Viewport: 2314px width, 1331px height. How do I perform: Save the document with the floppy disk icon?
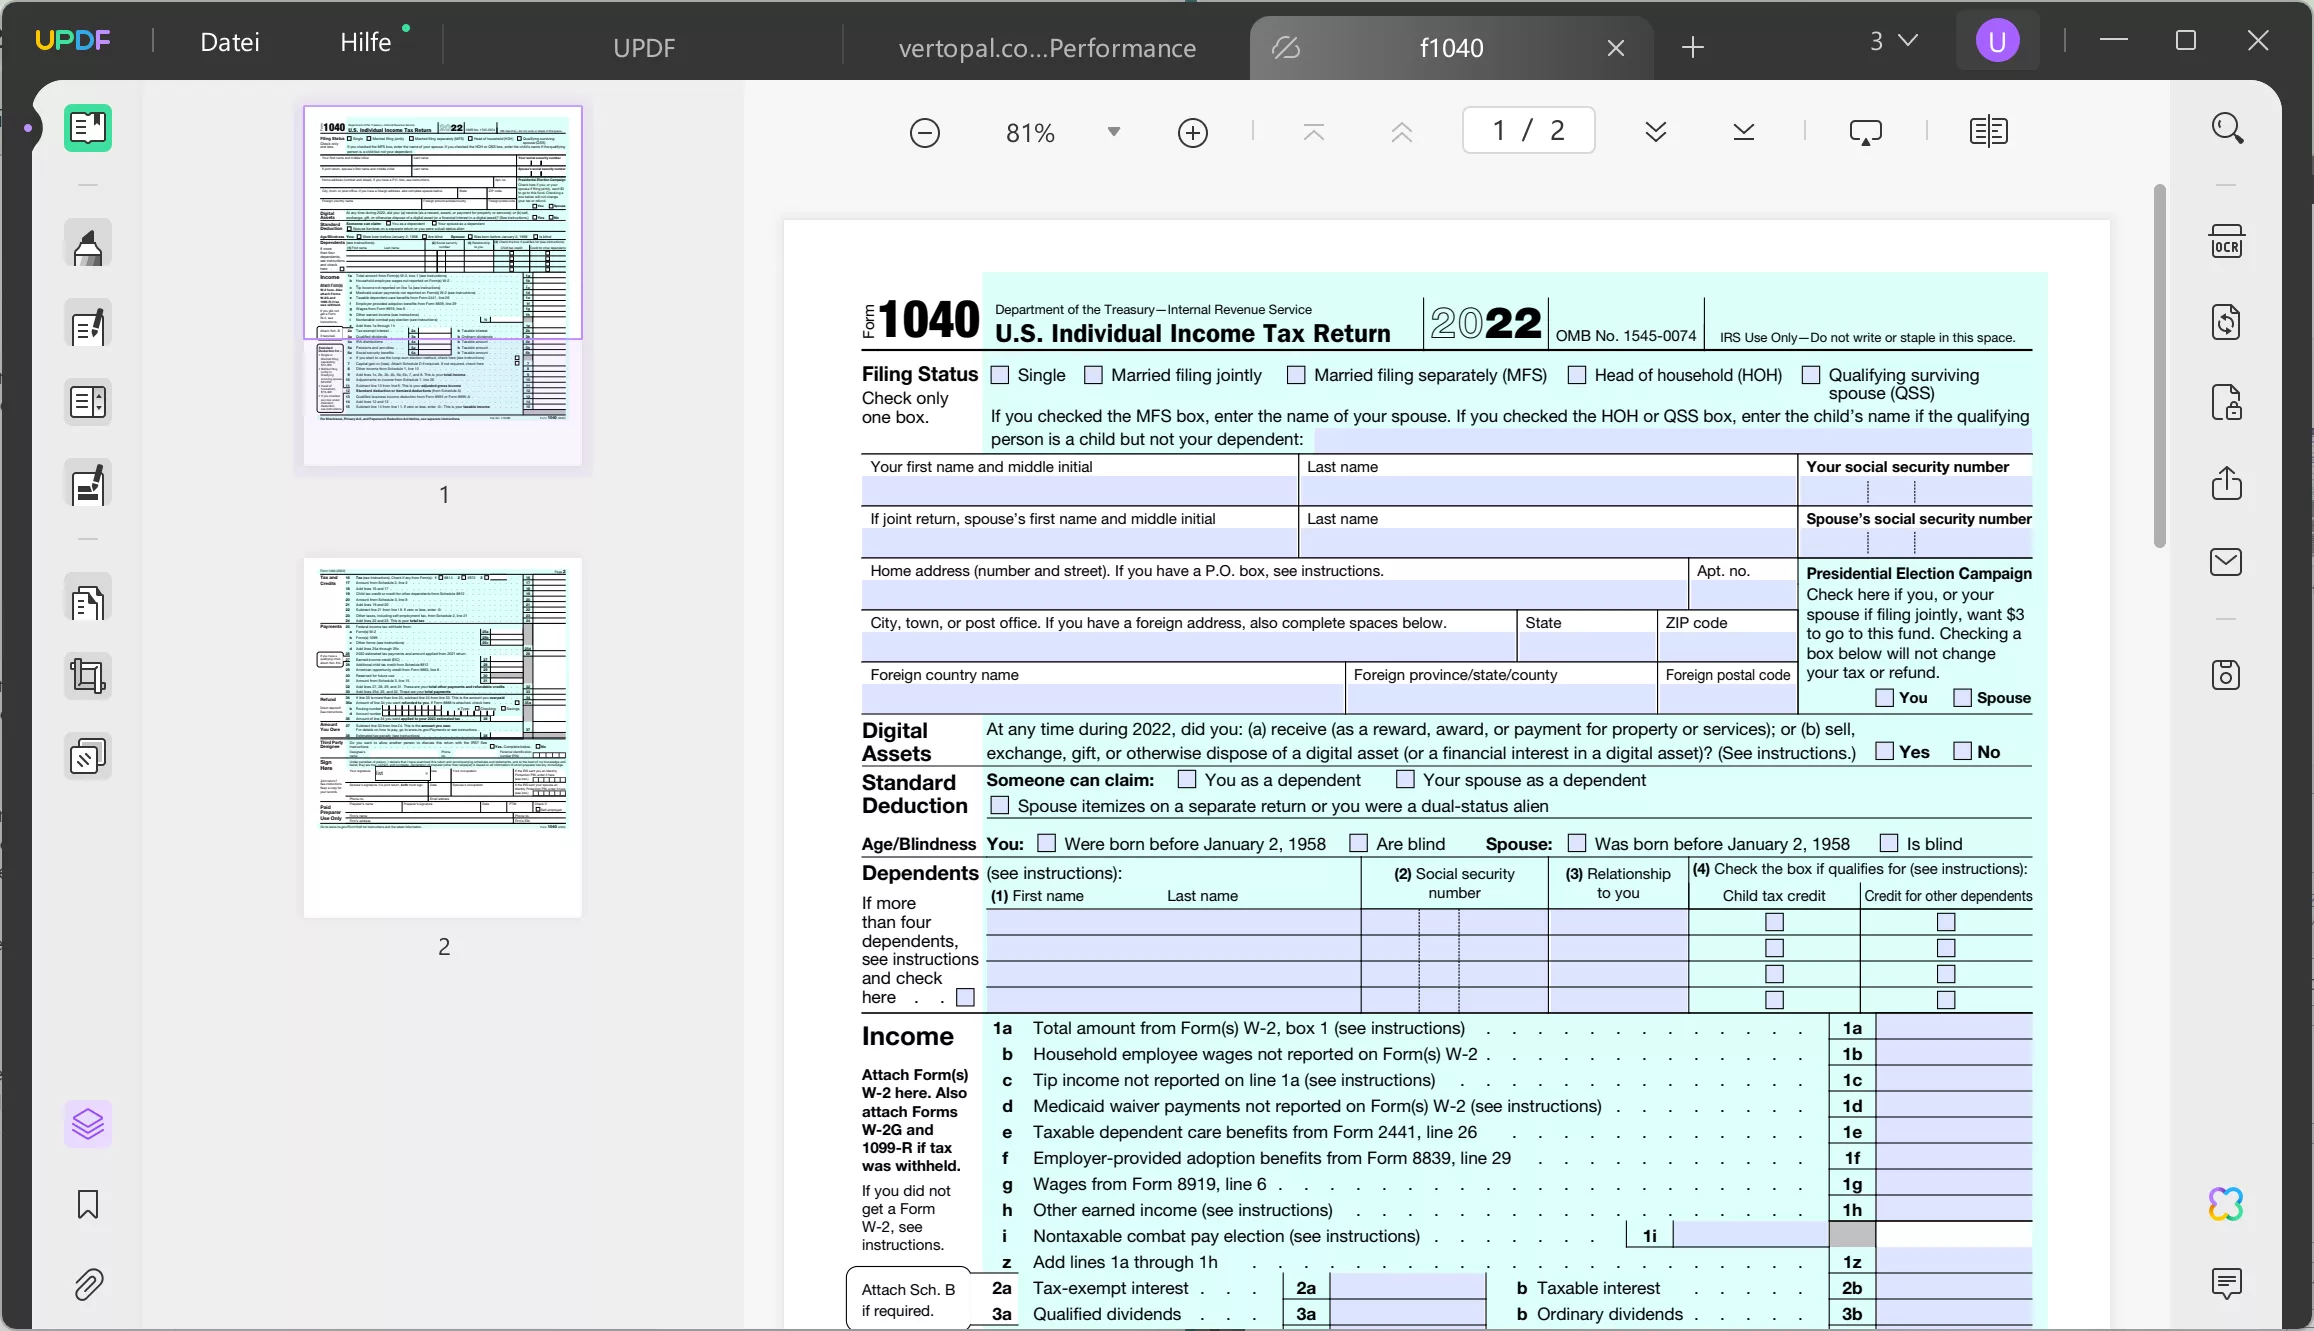point(2227,675)
